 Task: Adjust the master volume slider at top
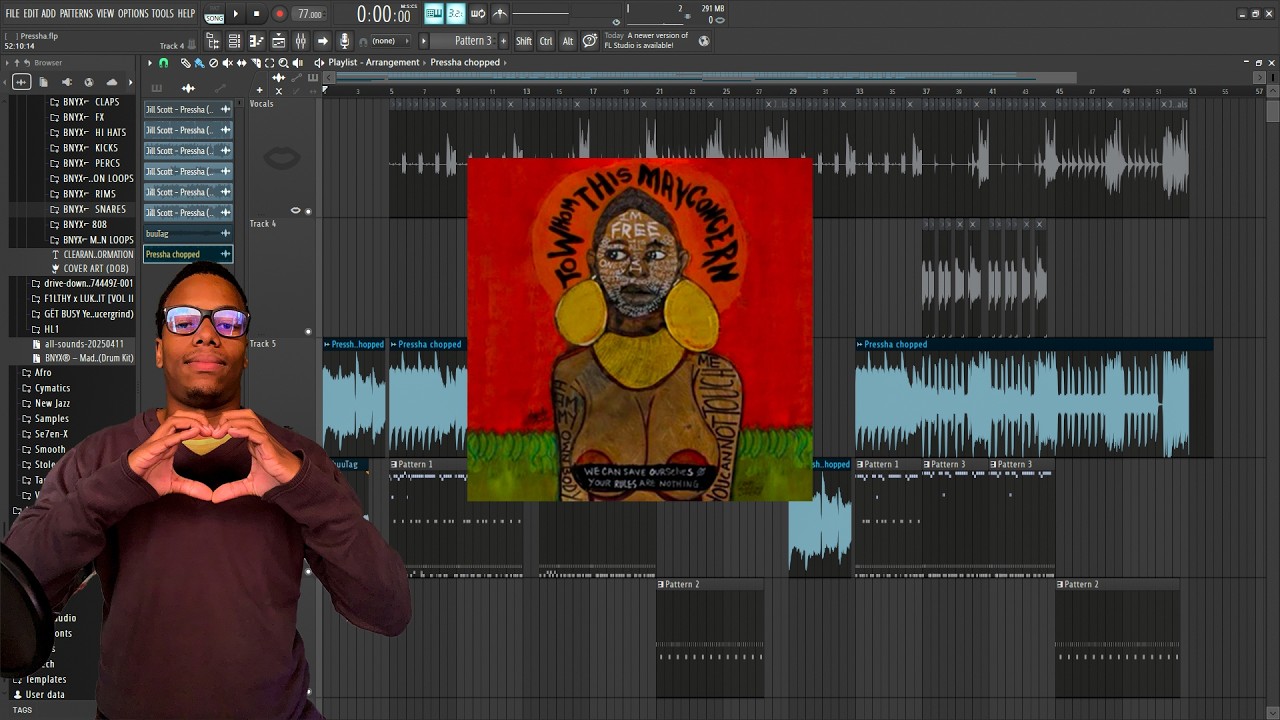click(x=540, y=13)
